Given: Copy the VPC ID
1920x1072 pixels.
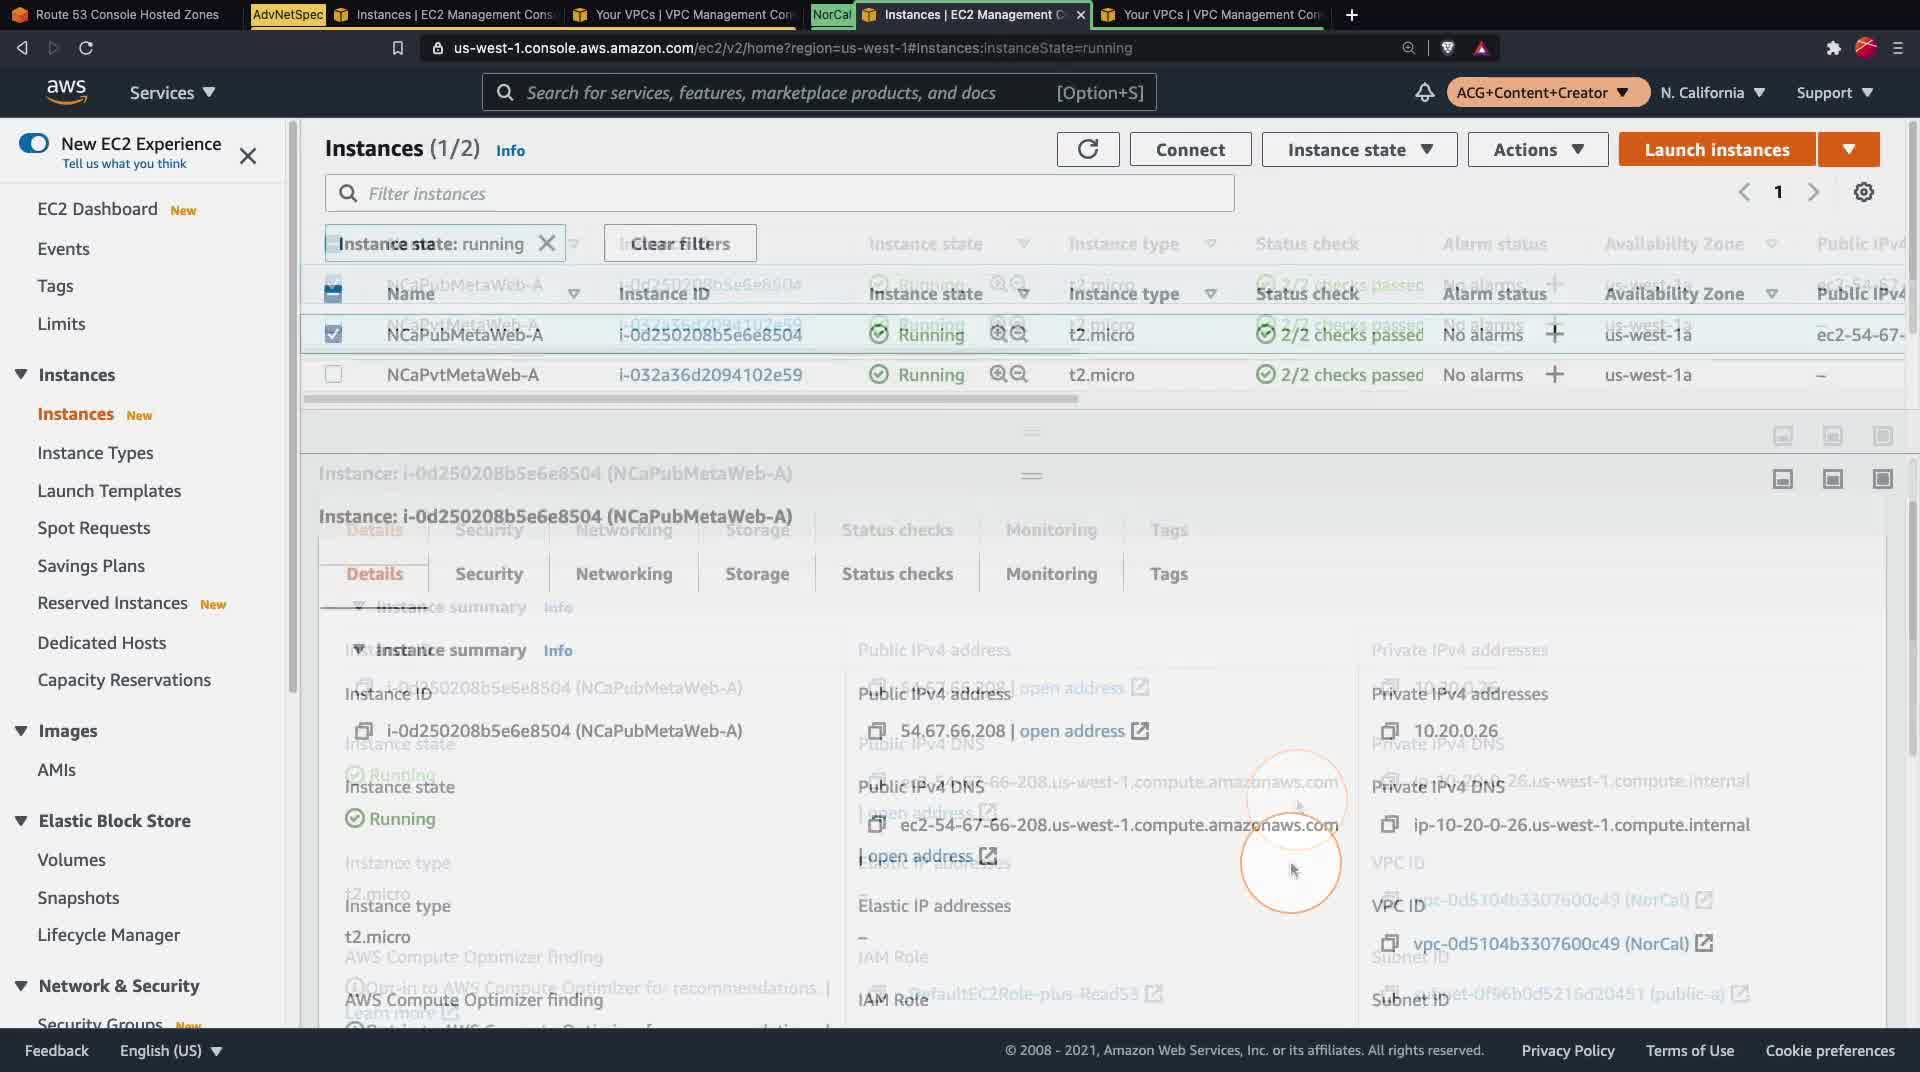Looking at the screenshot, I should 1390,943.
